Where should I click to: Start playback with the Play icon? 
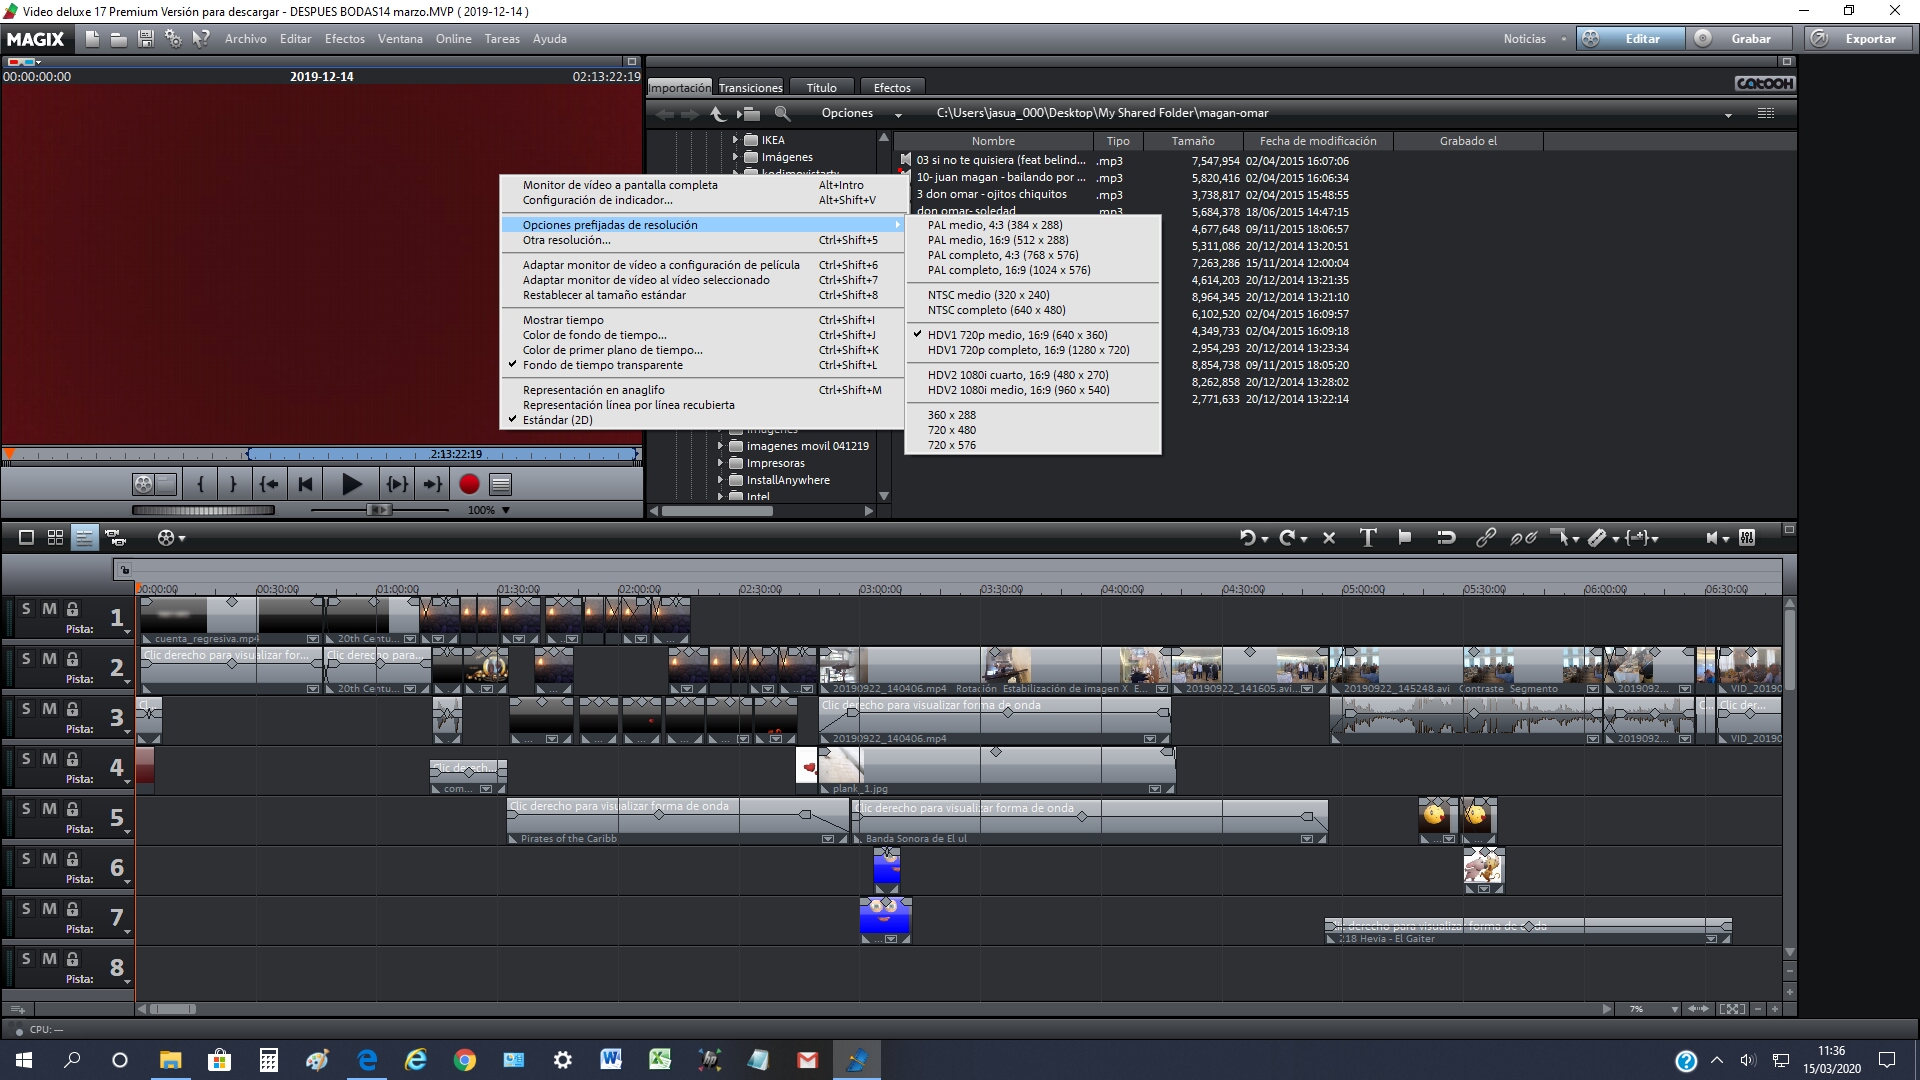[351, 484]
